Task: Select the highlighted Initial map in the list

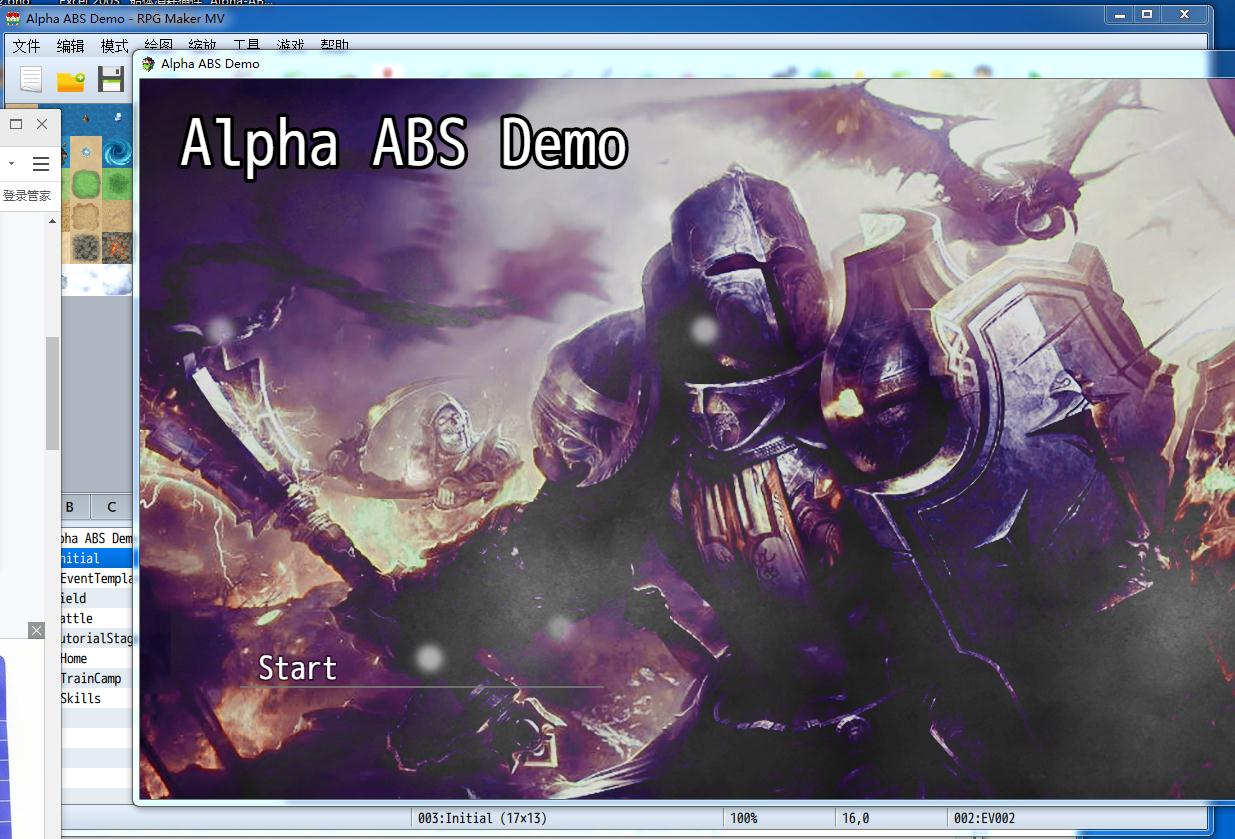Action: point(96,558)
